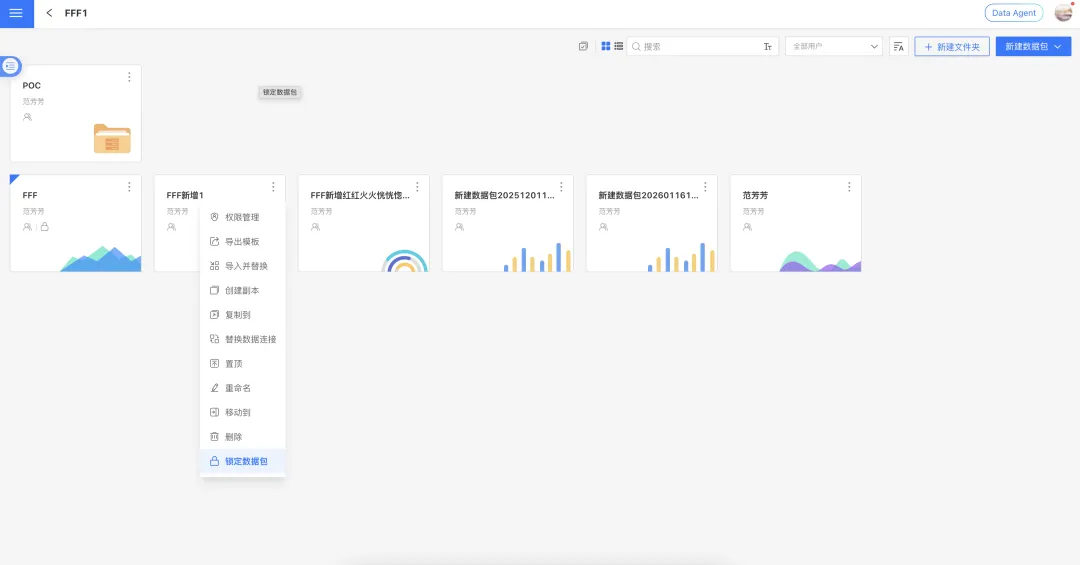Screen dimensions: 1080x565
Task: Open the Data Agent assistant
Action: [x=1013, y=13]
